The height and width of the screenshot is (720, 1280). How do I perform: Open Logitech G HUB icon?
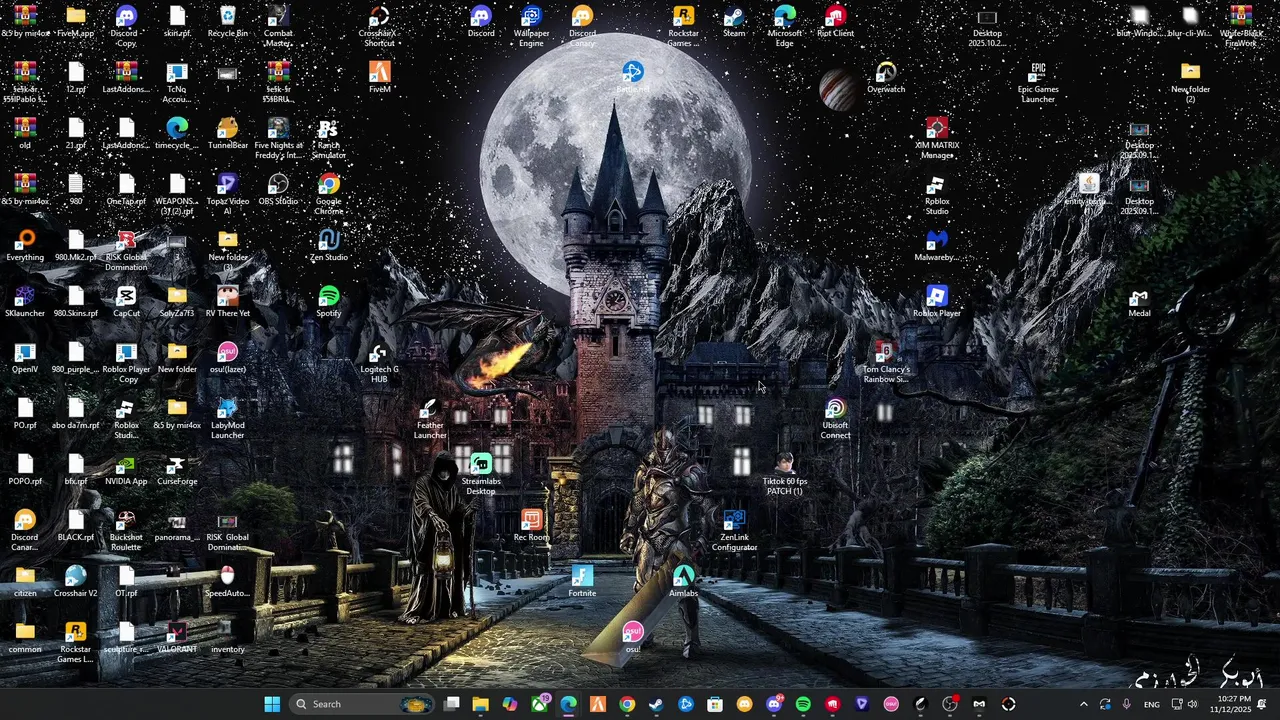point(379,362)
